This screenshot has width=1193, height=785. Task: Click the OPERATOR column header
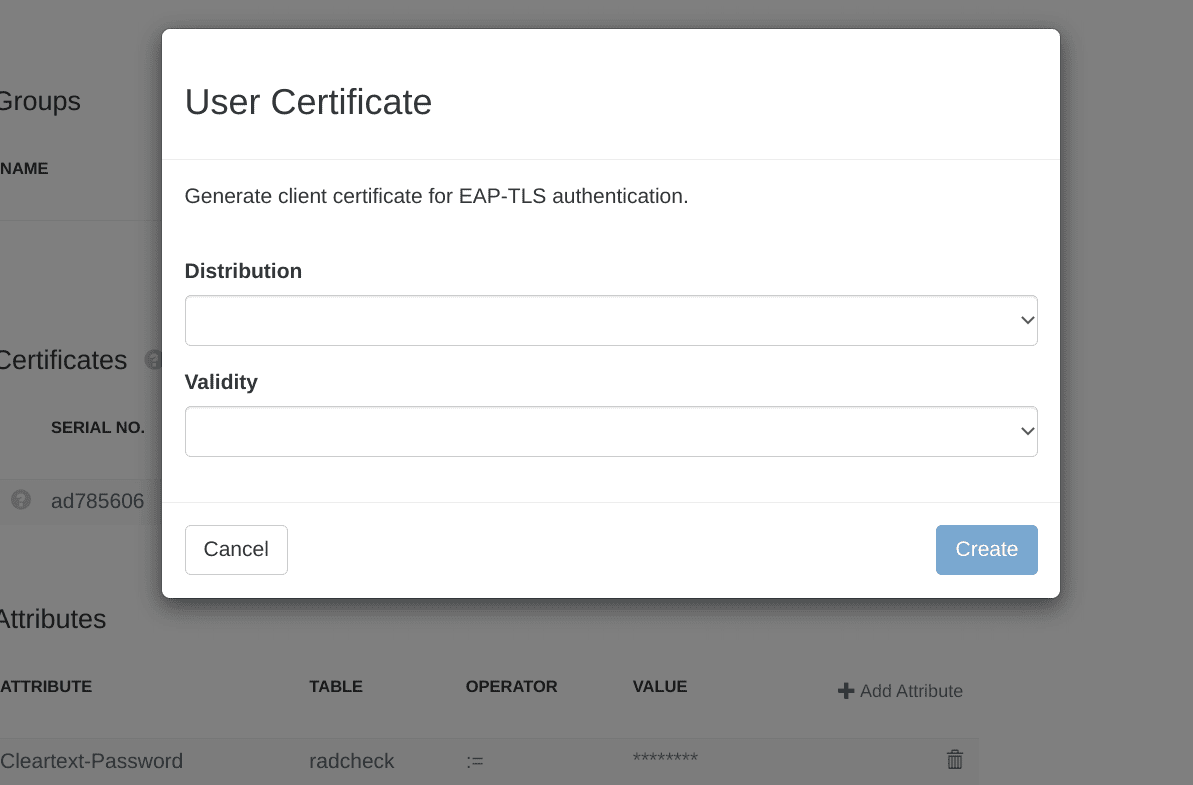click(x=511, y=686)
